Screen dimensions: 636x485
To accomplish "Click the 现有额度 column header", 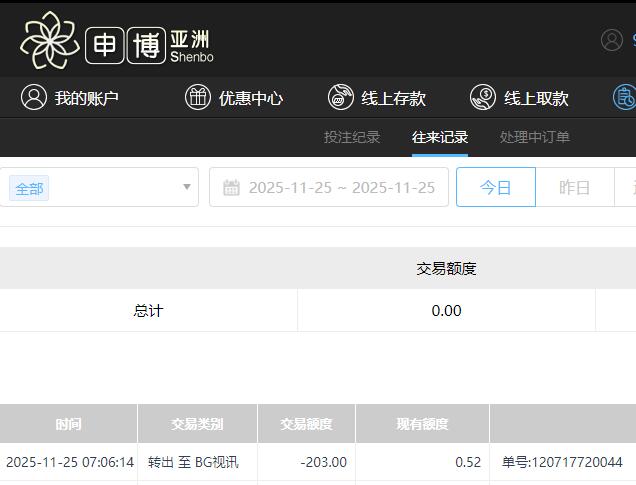I will click(422, 424).
